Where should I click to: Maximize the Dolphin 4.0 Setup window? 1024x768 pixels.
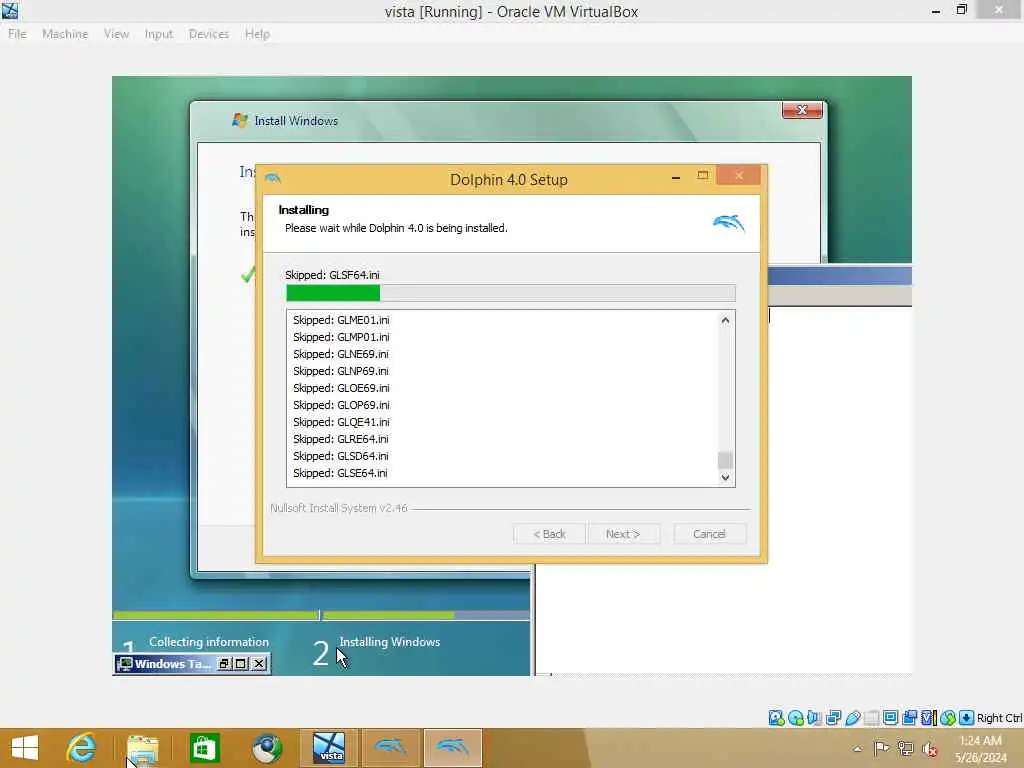tap(703, 176)
